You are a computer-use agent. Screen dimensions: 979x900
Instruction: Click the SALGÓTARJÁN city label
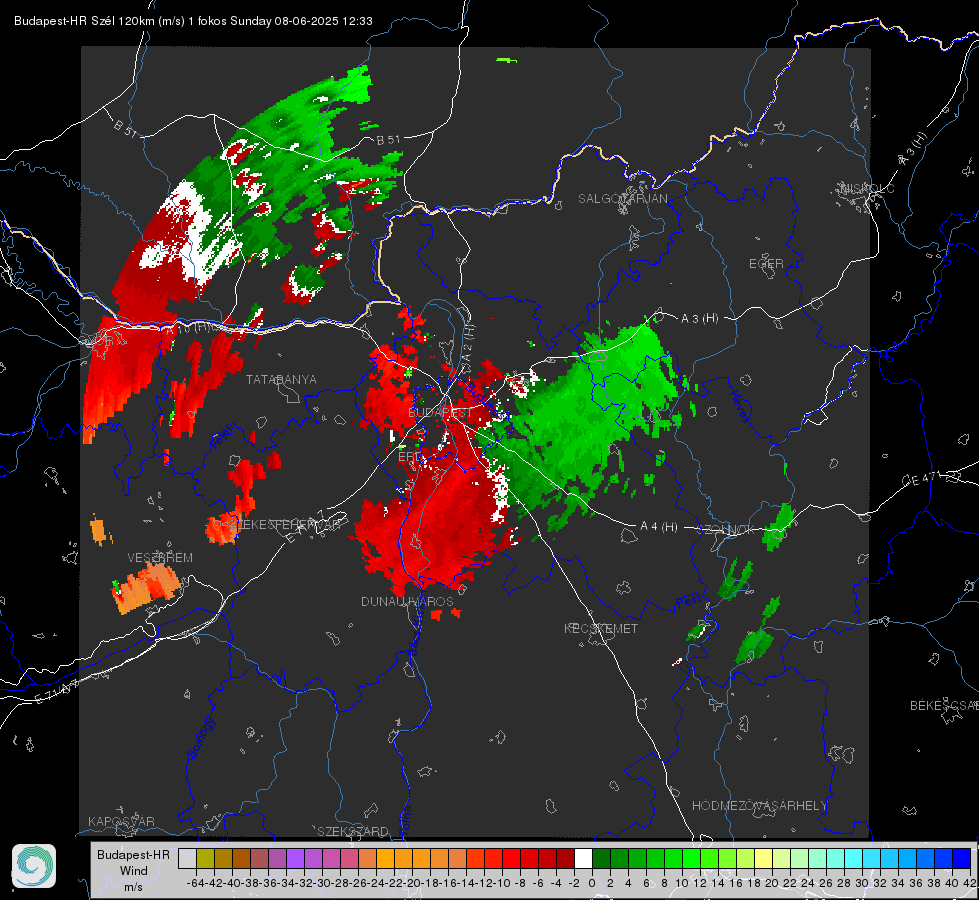(x=622, y=199)
